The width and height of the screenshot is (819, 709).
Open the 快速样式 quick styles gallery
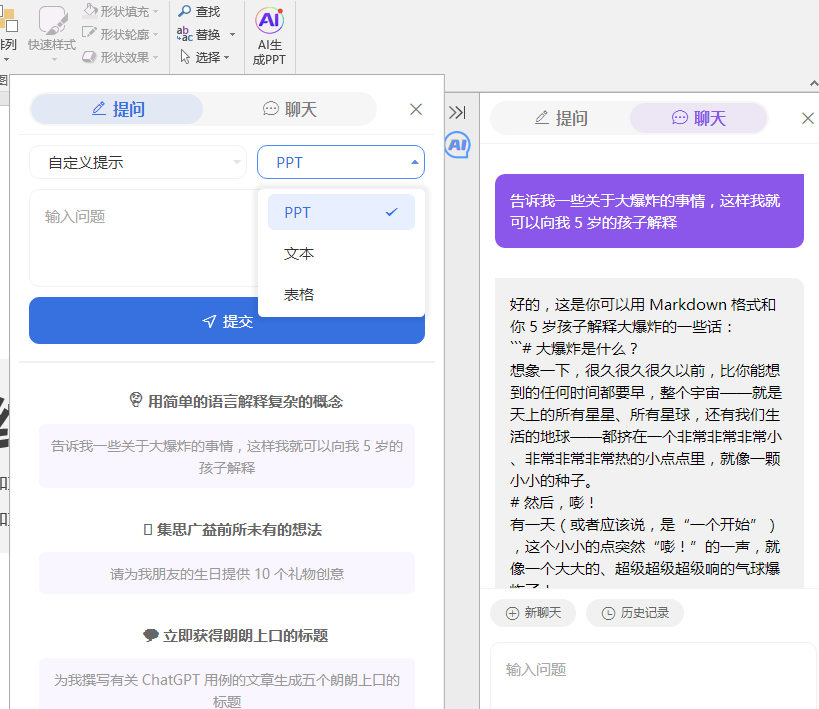tap(51, 30)
